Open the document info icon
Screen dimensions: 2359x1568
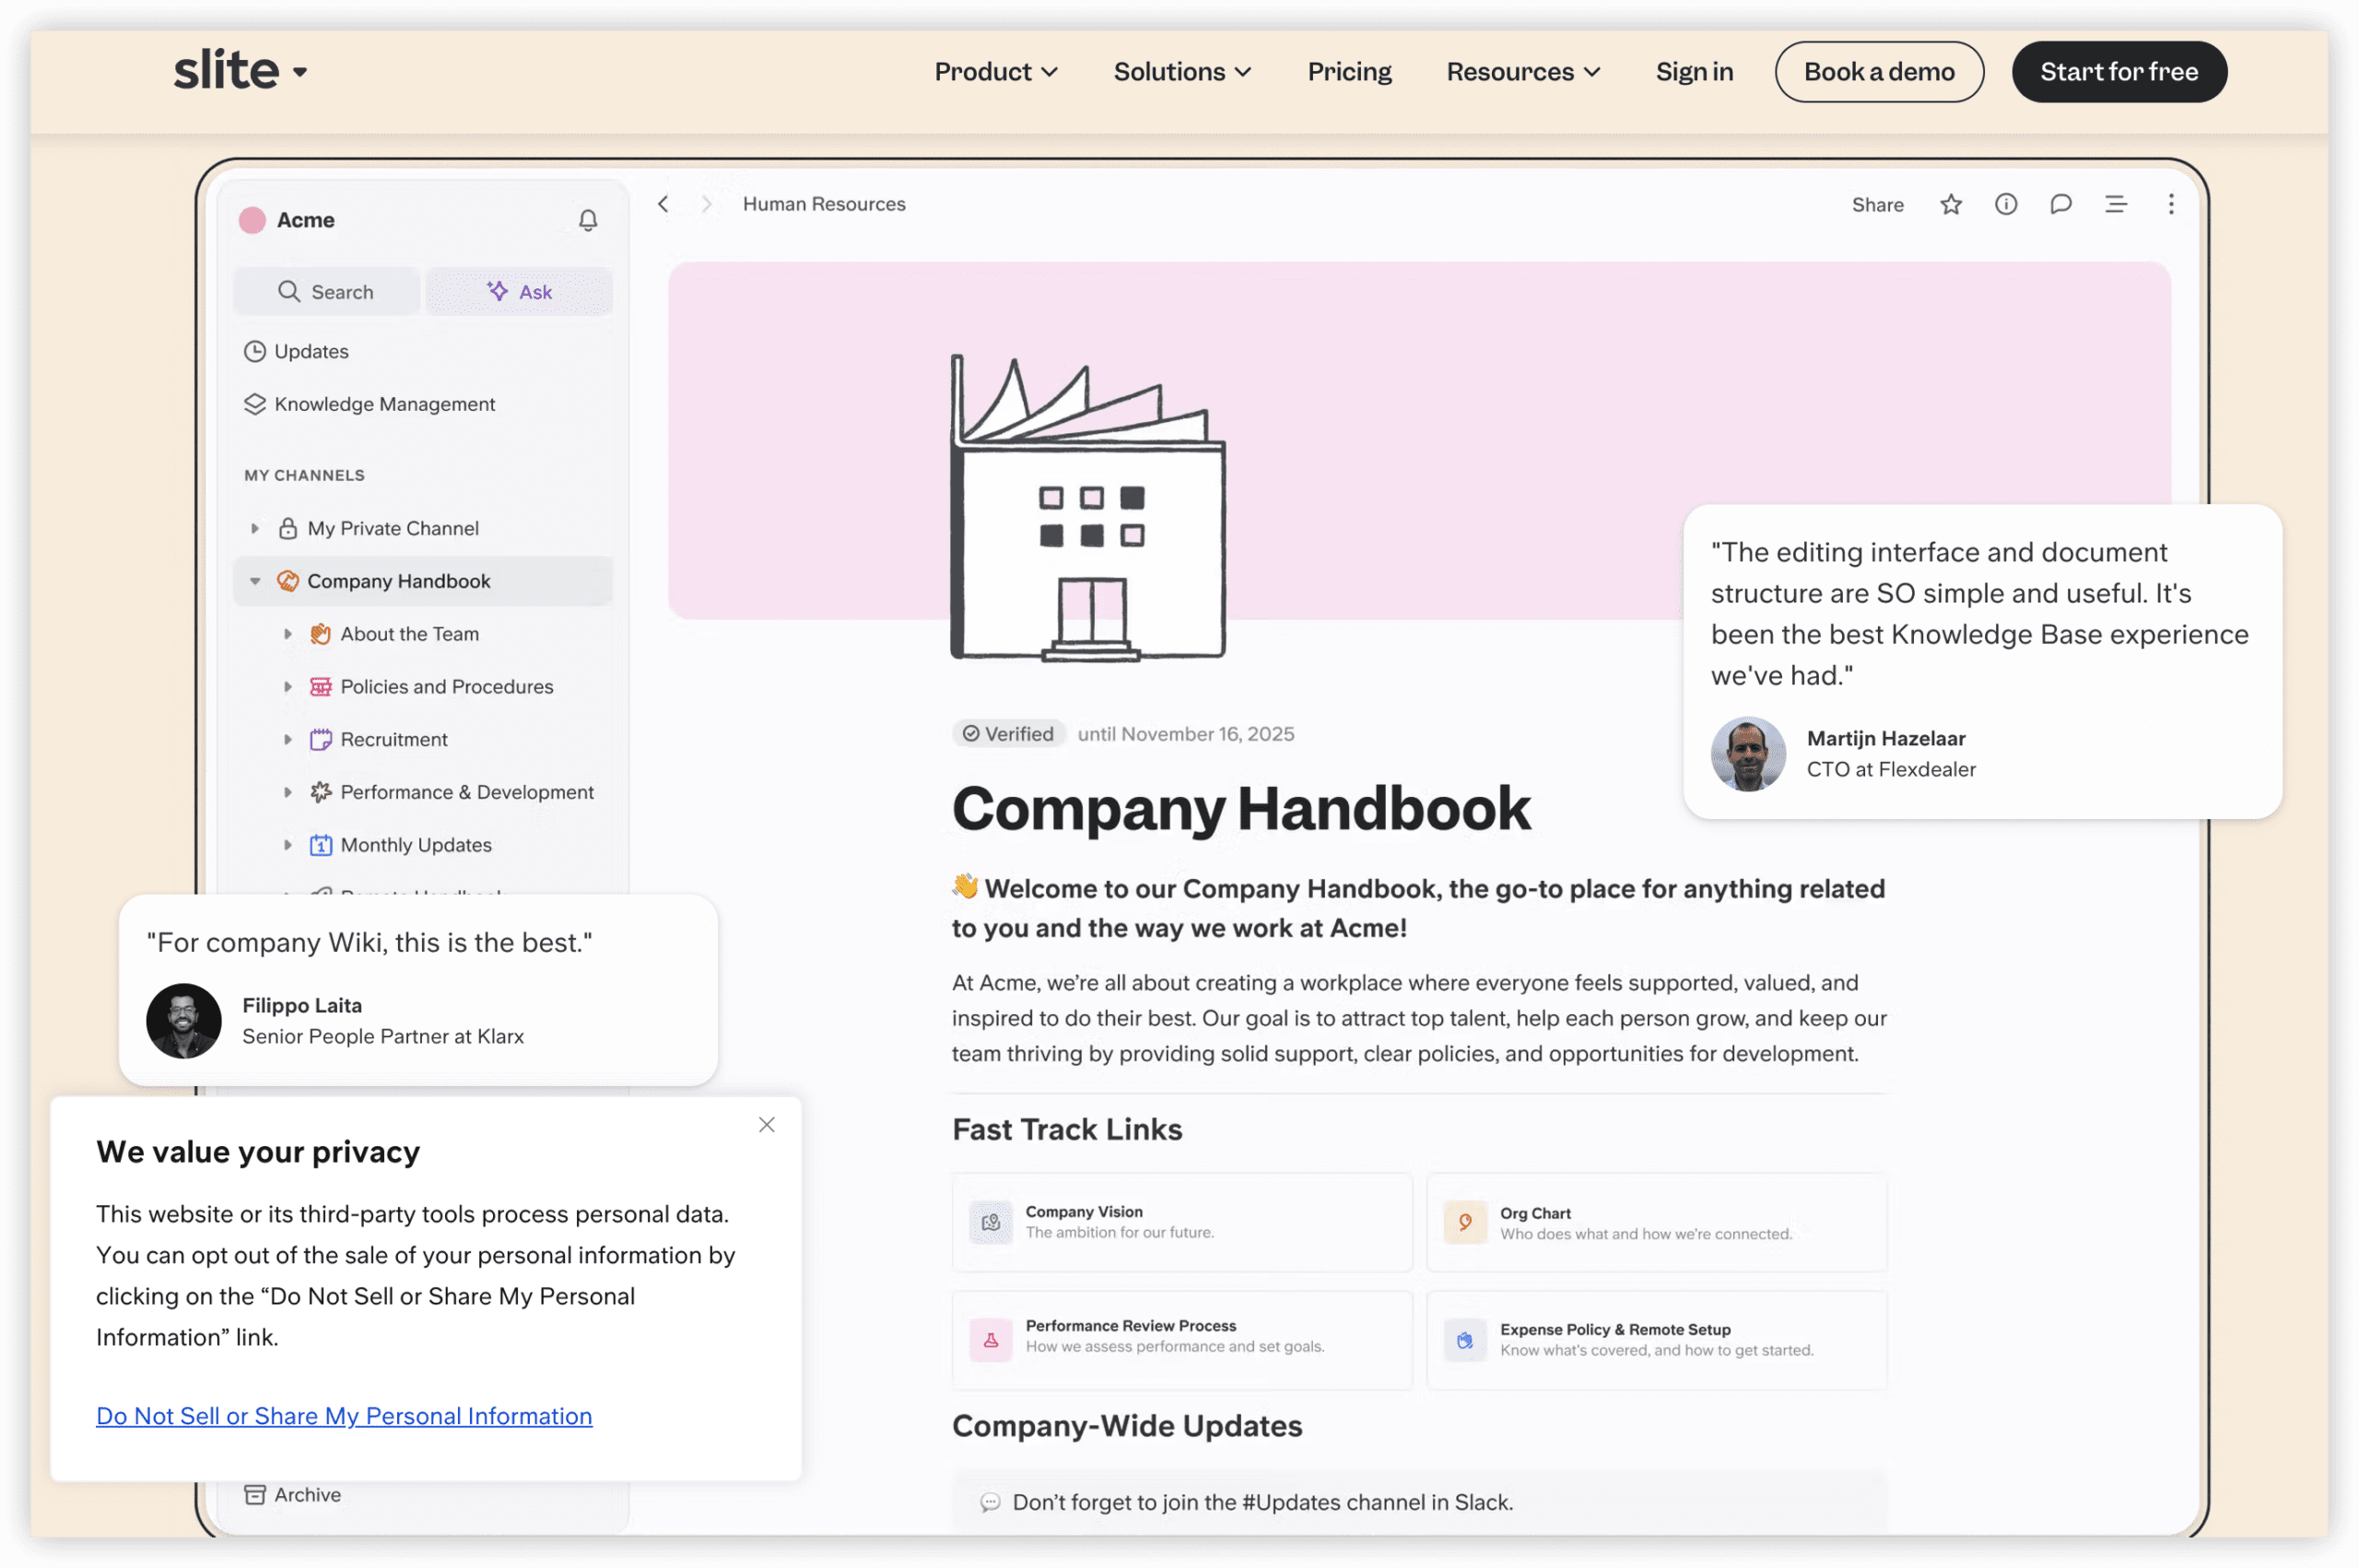(x=2005, y=205)
